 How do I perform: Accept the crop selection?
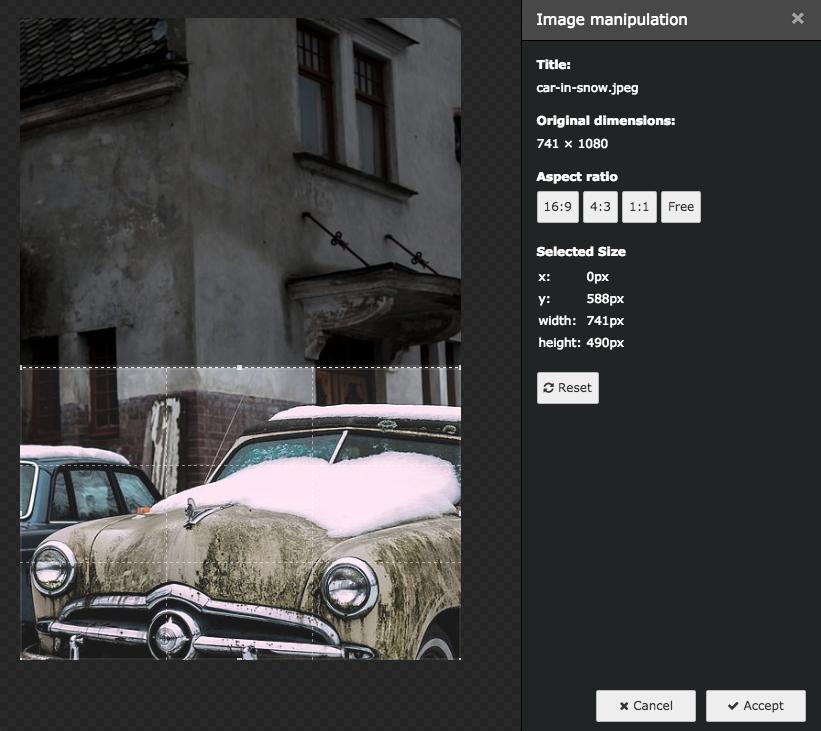pos(756,706)
